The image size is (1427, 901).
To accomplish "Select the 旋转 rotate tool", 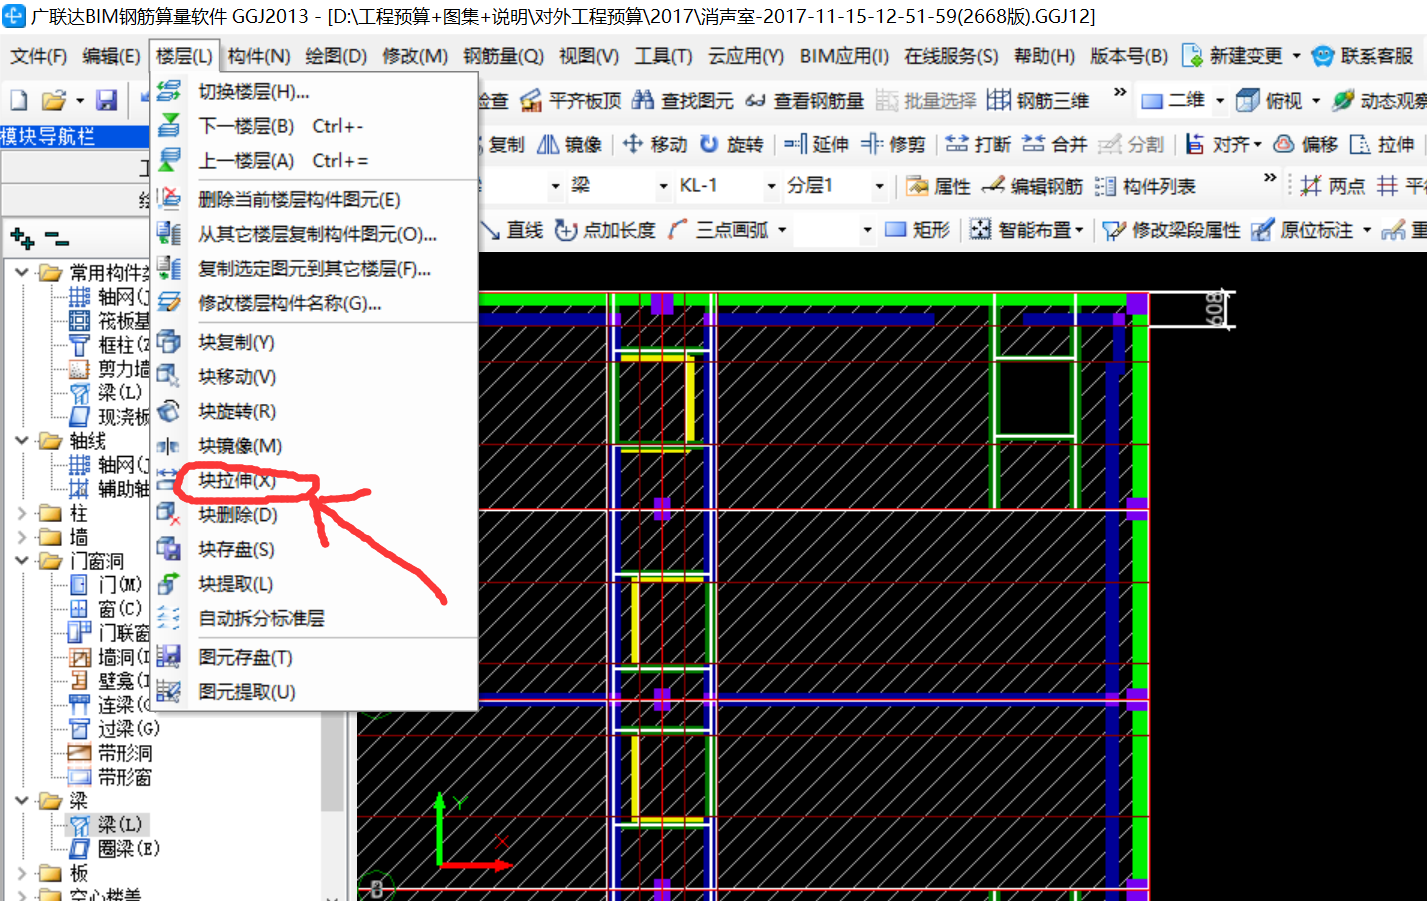I will (x=732, y=144).
